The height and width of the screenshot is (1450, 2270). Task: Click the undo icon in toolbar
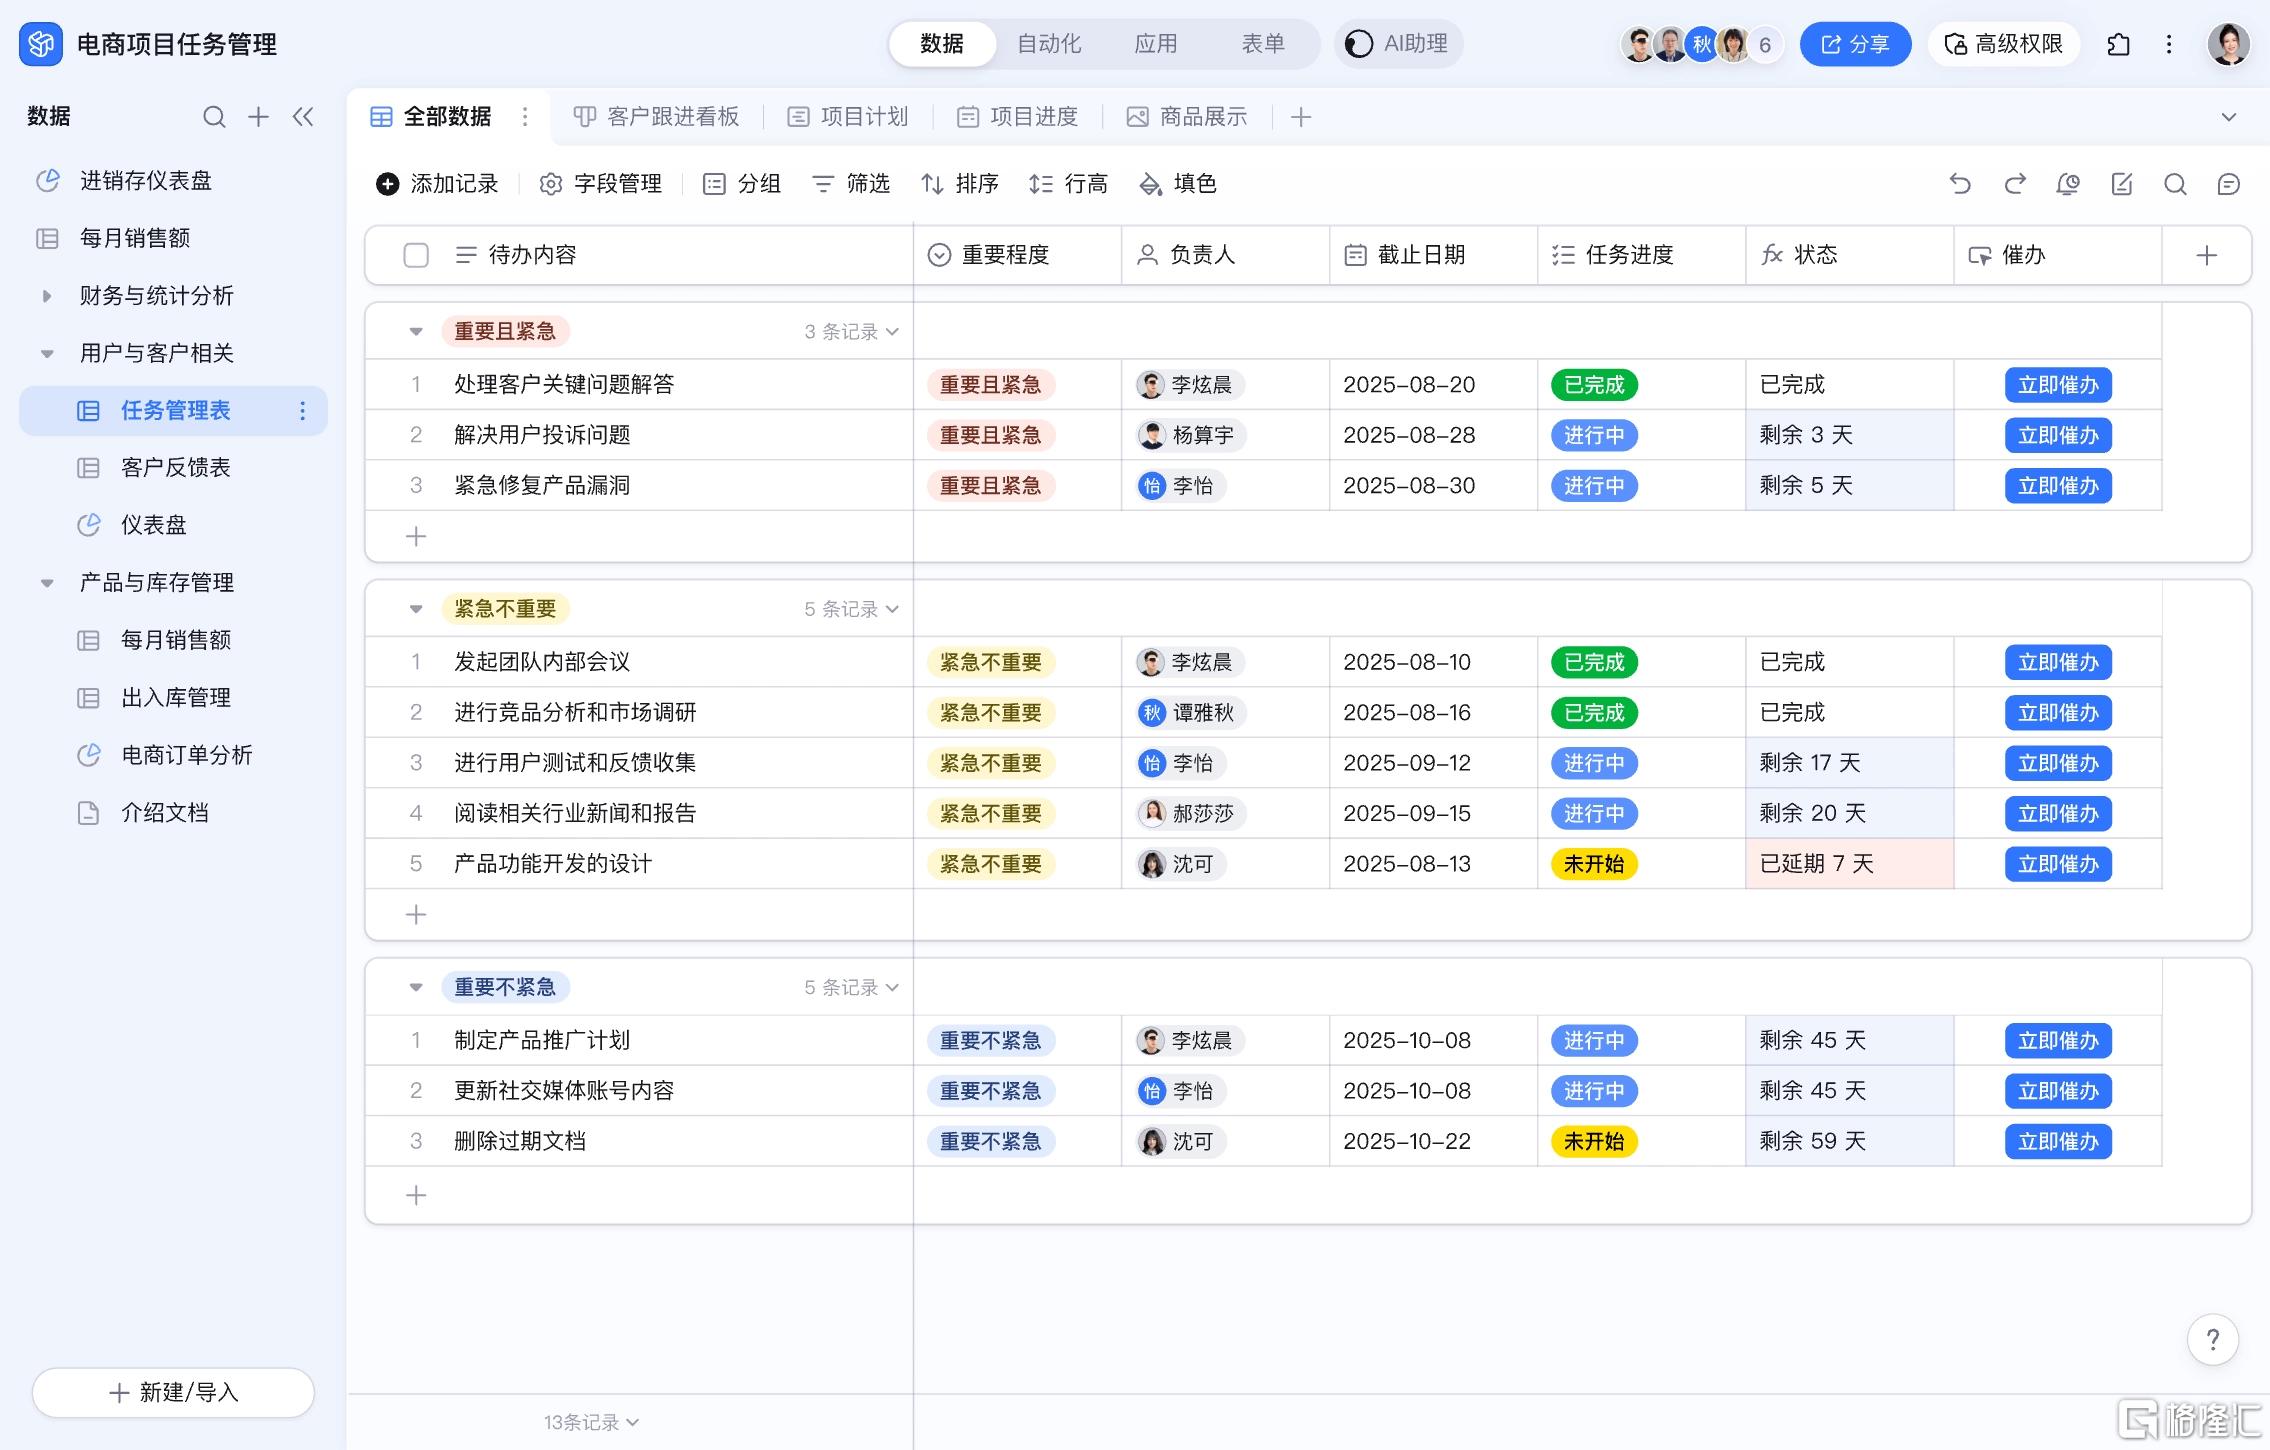click(x=1960, y=184)
